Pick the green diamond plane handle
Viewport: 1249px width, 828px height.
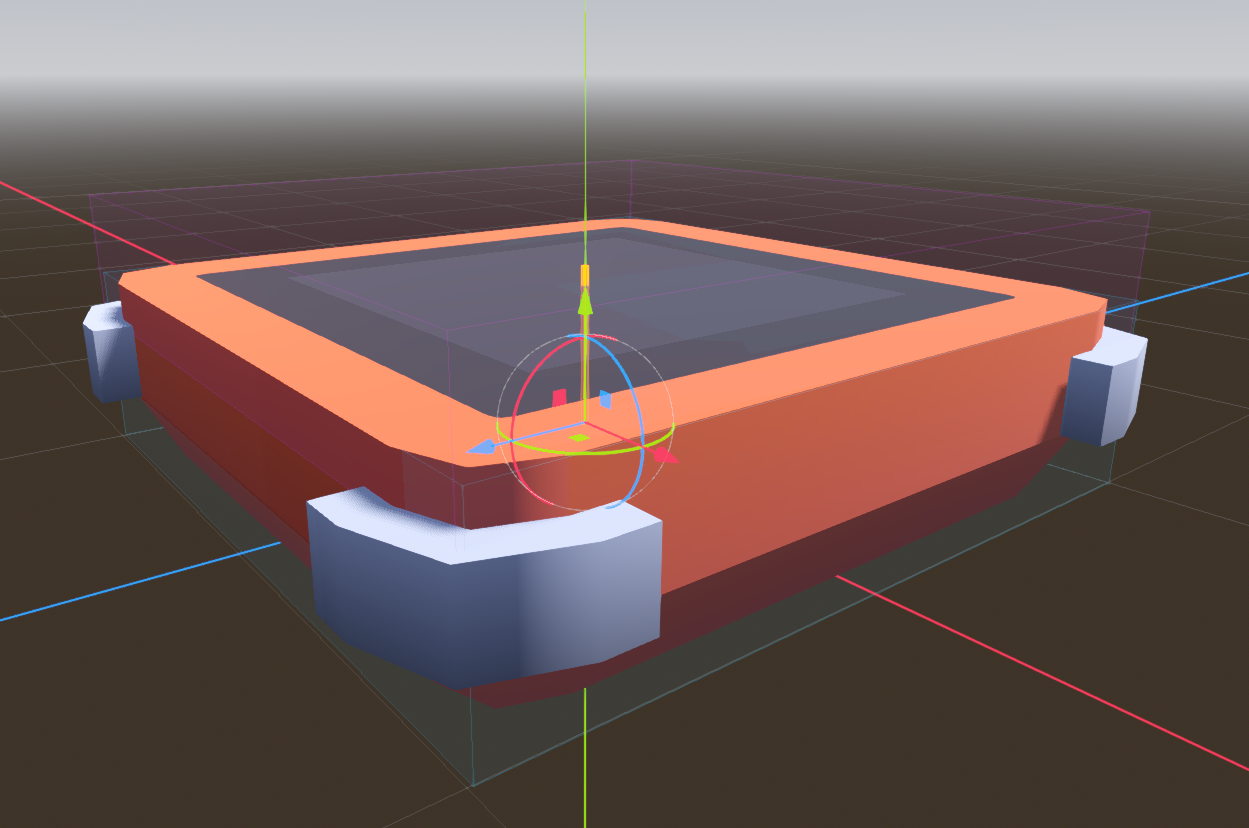(x=578, y=438)
